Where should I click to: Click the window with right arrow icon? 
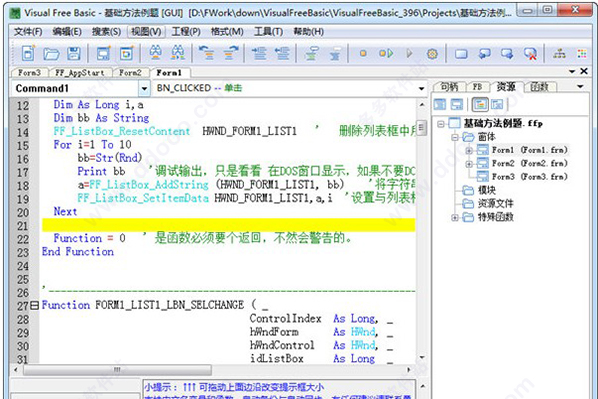(x=507, y=54)
